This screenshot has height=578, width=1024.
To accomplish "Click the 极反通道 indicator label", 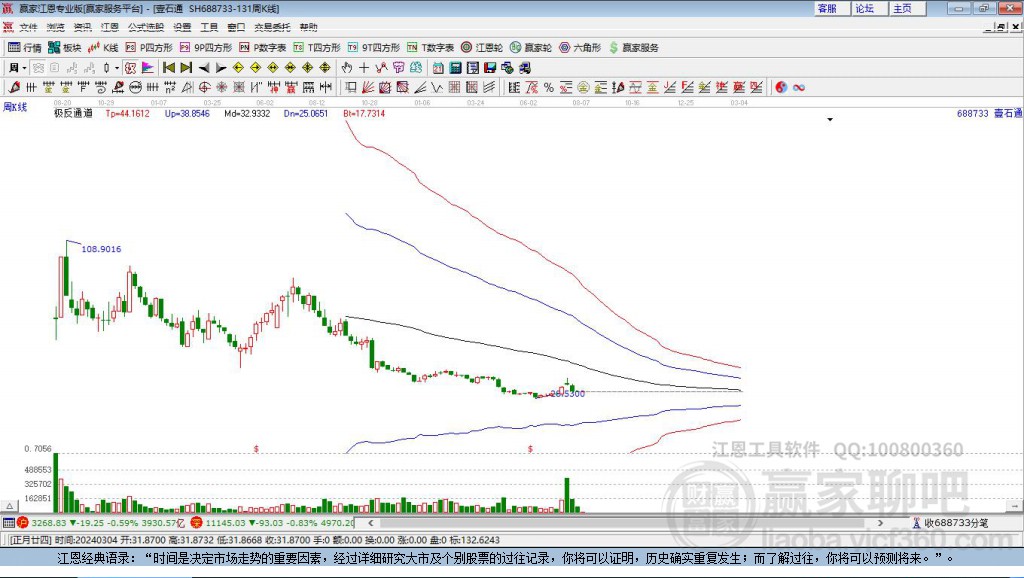I will 72,113.
